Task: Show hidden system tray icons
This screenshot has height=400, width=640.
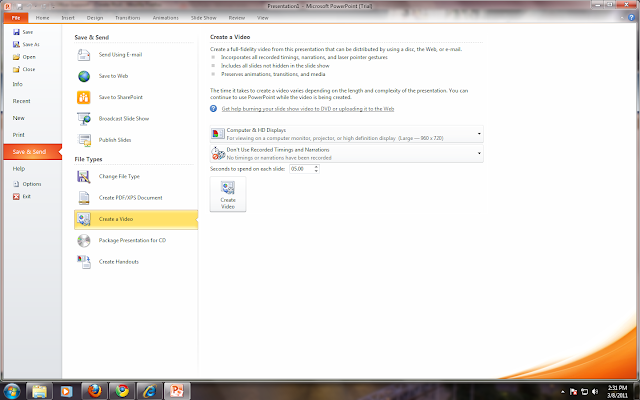Action: (563, 391)
